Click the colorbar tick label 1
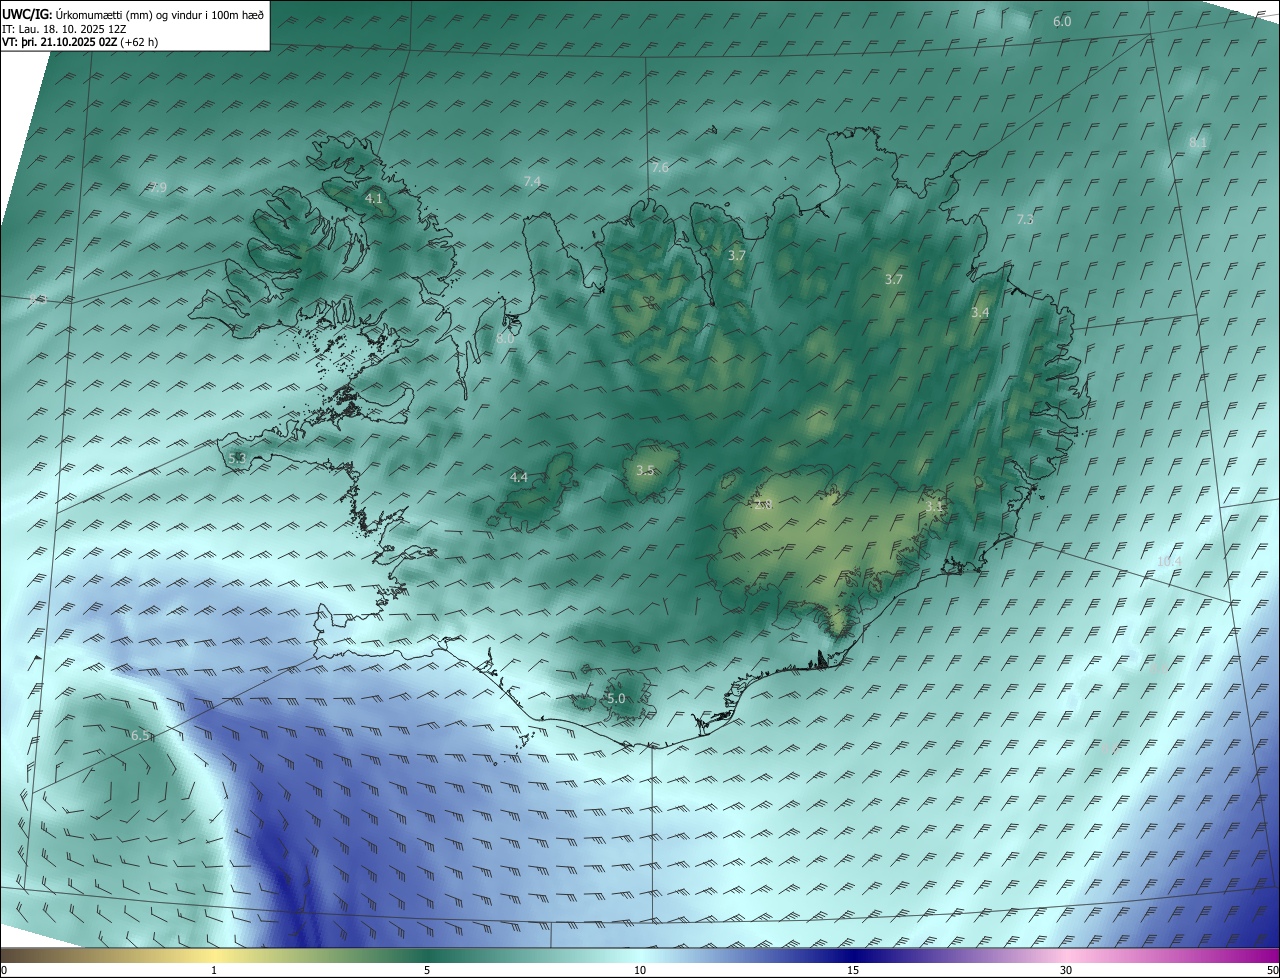The image size is (1280, 978). pyautogui.click(x=214, y=970)
